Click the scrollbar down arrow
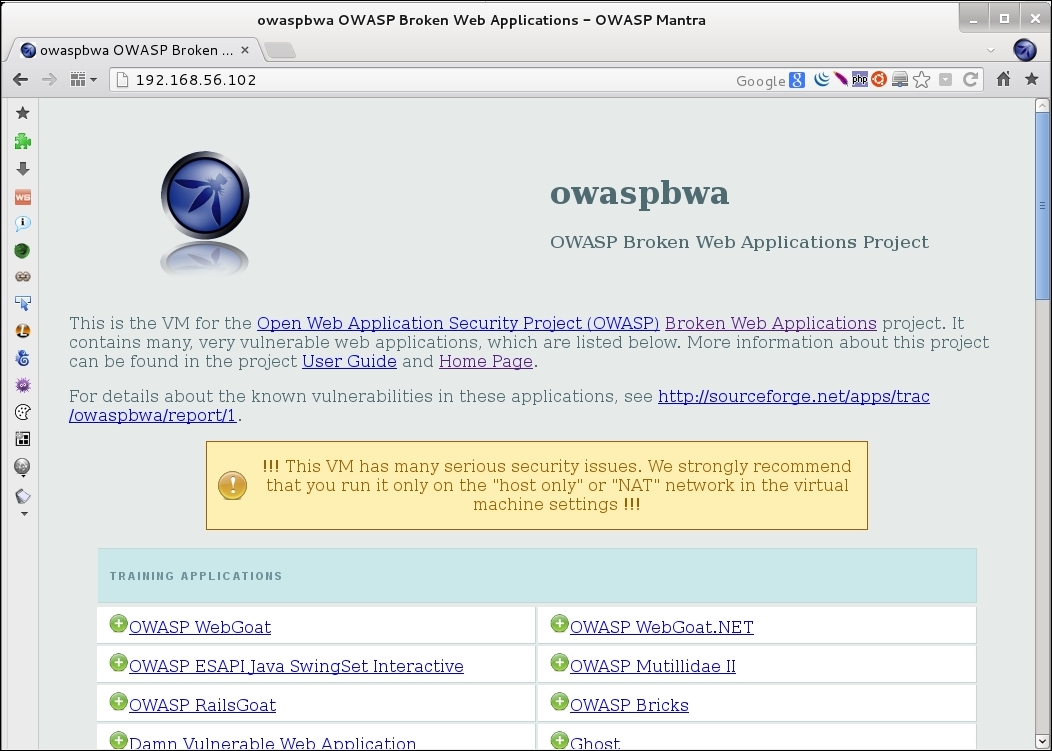 pos(1043,741)
